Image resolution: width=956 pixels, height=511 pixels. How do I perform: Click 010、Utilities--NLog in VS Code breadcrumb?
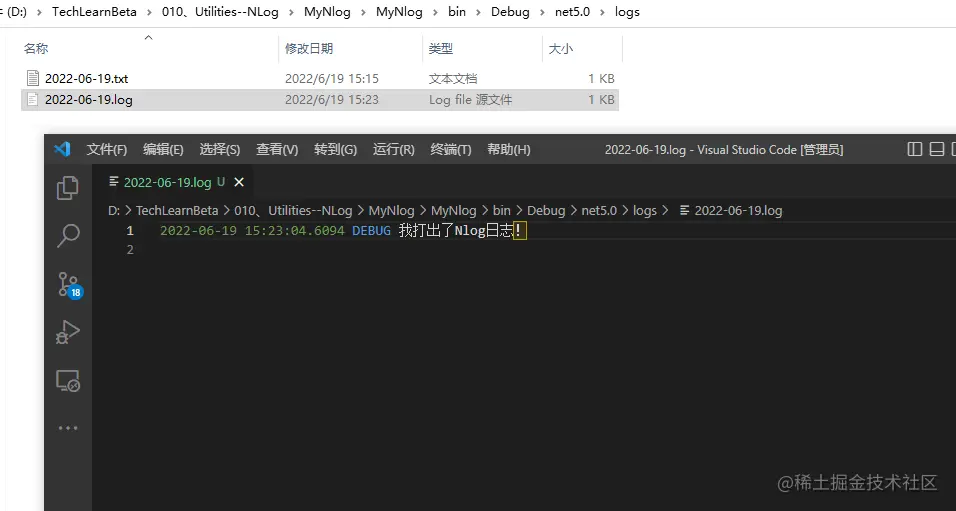[293, 210]
